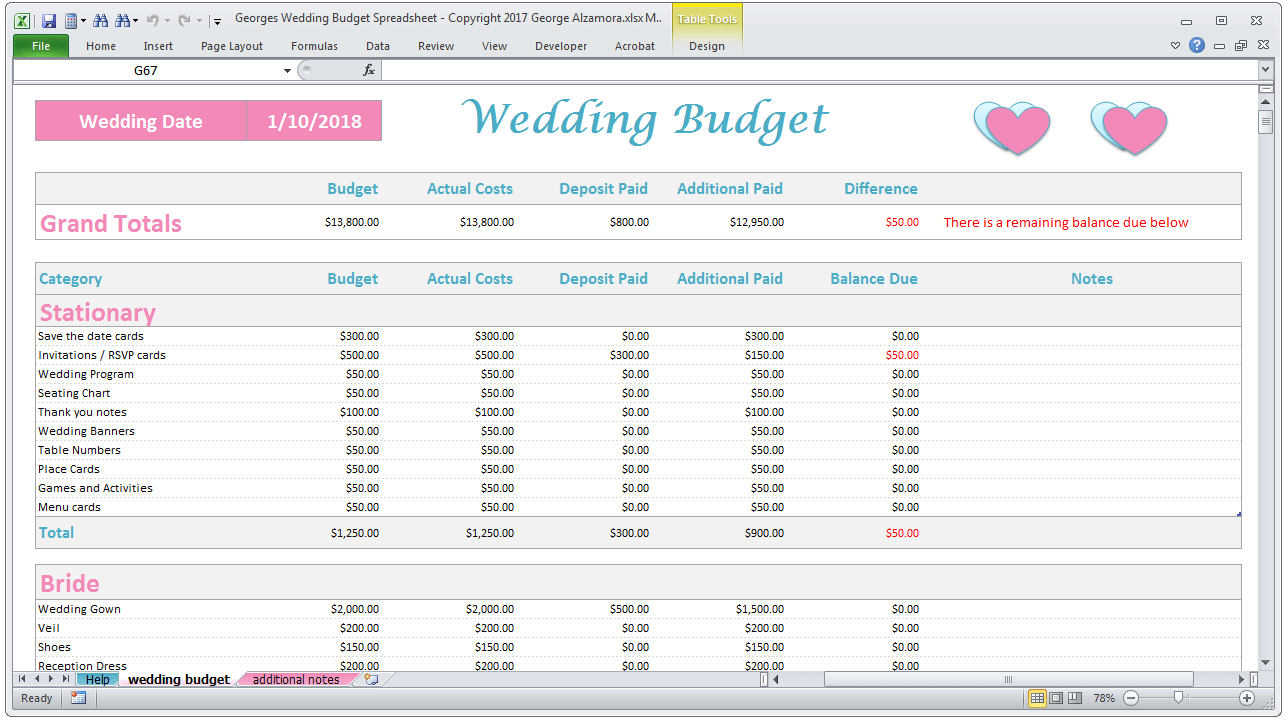Switch to Page Layout view in status bar

click(x=1056, y=698)
